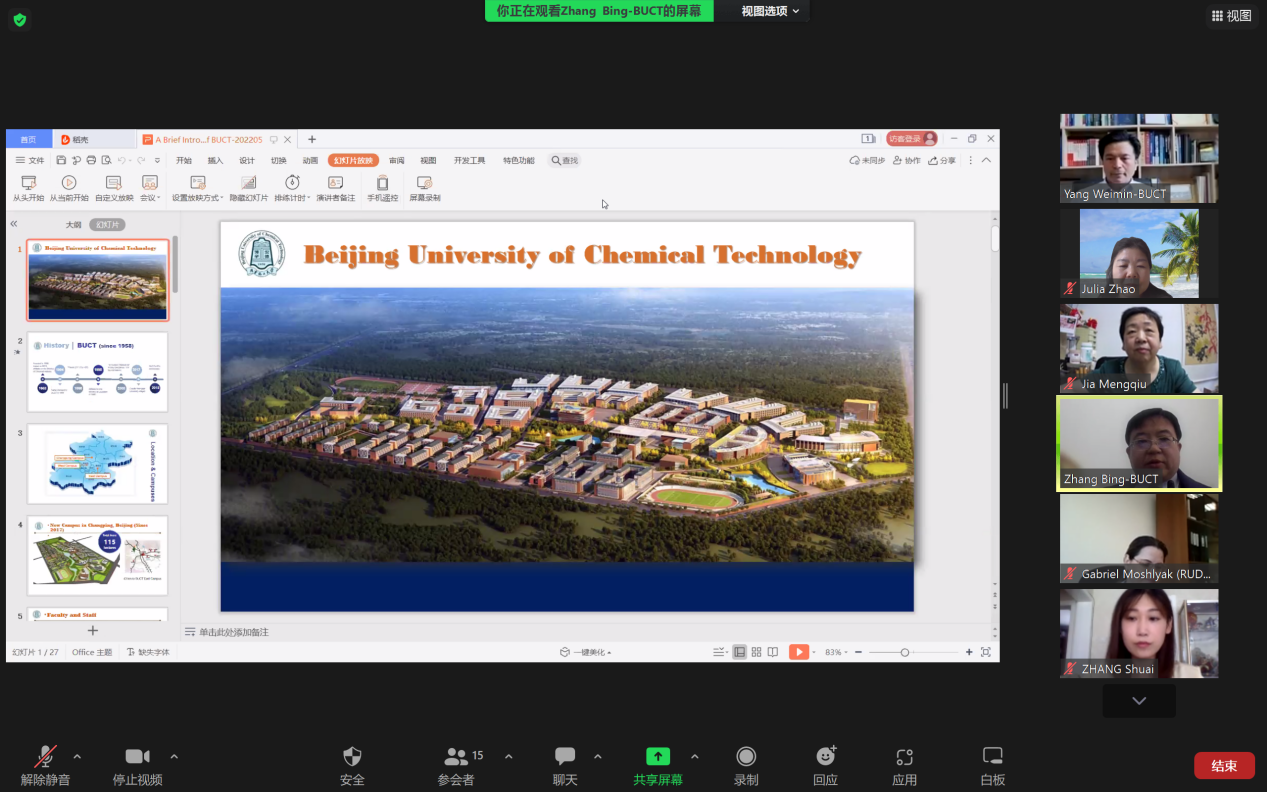Open the 动画 animation ribbon tab
1267x792 pixels.
tap(310, 160)
